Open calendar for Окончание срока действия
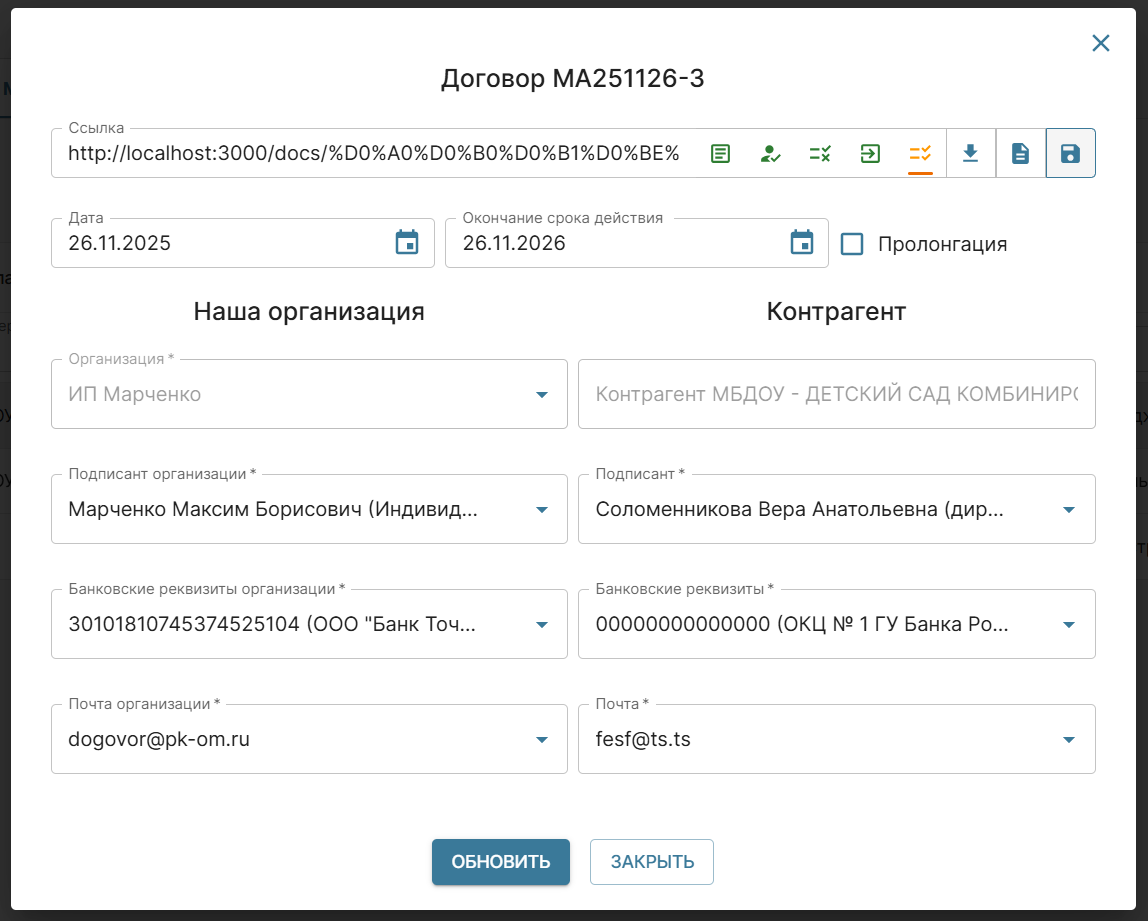 click(802, 243)
